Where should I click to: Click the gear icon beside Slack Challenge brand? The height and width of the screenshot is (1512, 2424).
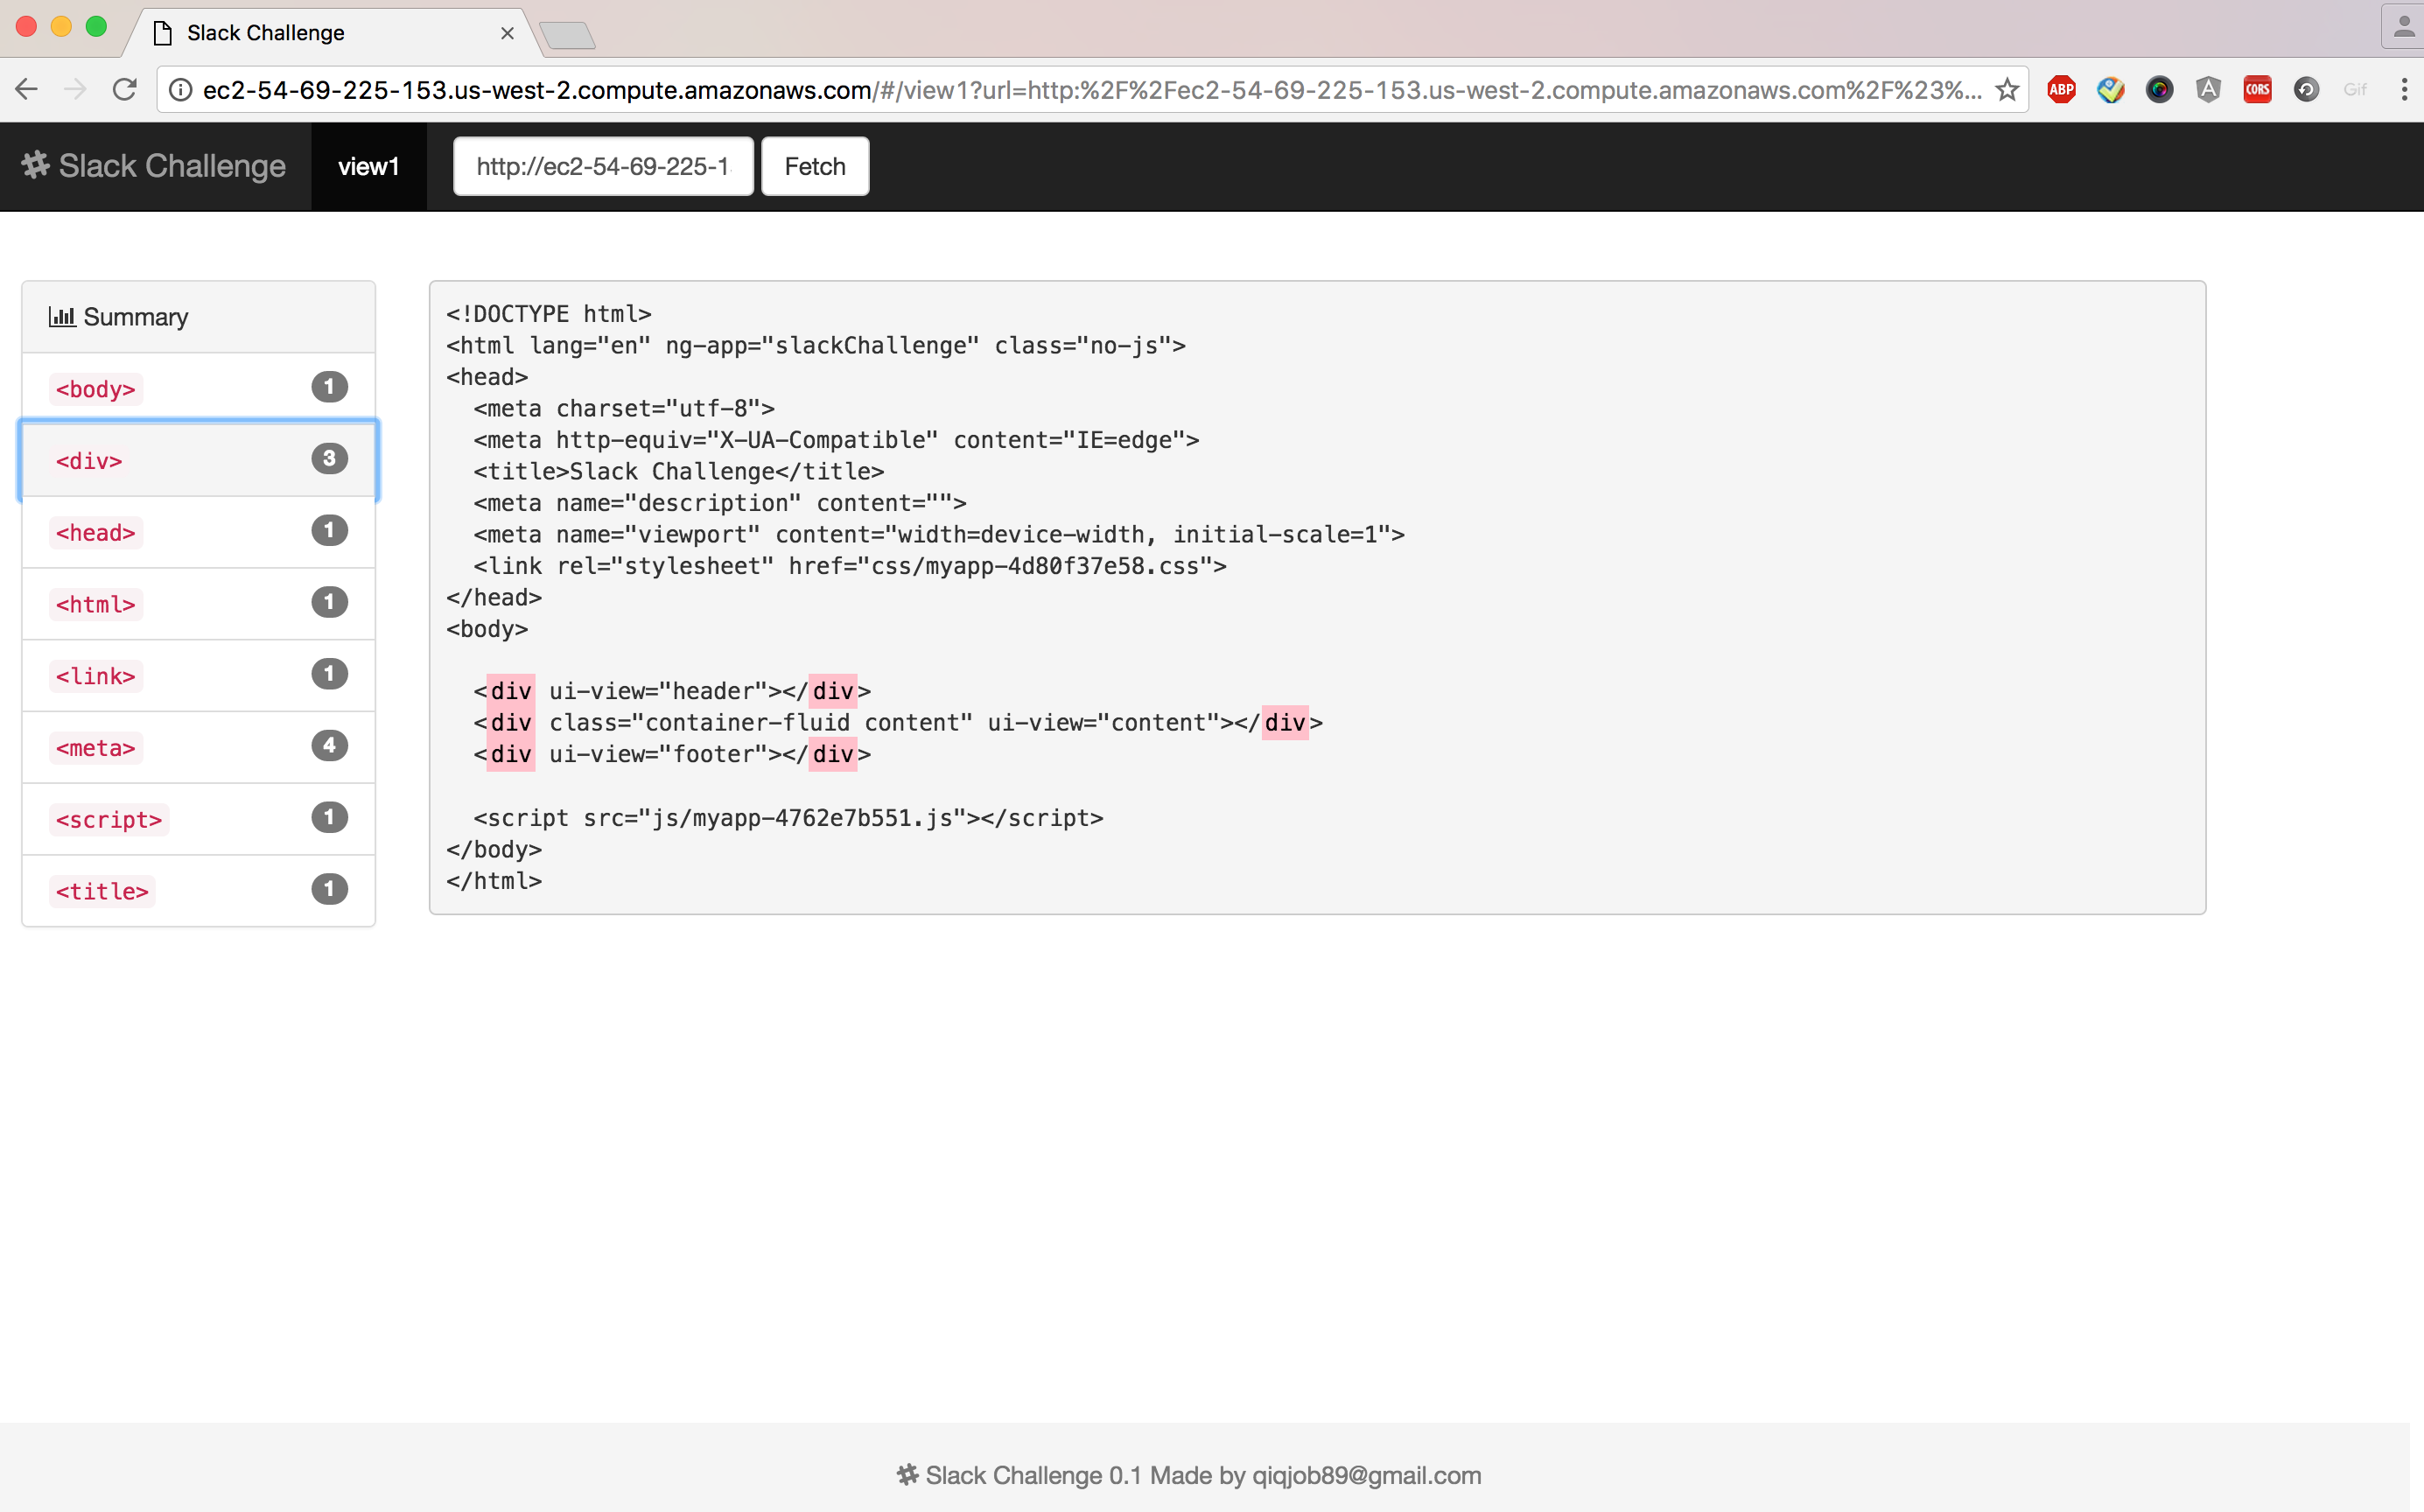pyautogui.click(x=36, y=165)
